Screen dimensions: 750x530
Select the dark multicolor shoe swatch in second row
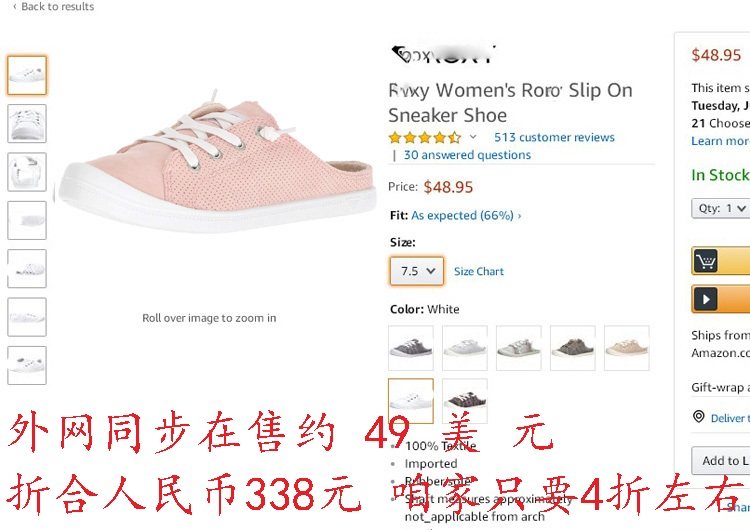pyautogui.click(x=465, y=401)
